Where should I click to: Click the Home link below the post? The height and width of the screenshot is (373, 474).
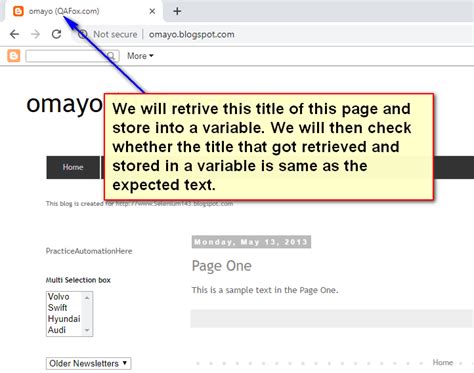coord(443,362)
